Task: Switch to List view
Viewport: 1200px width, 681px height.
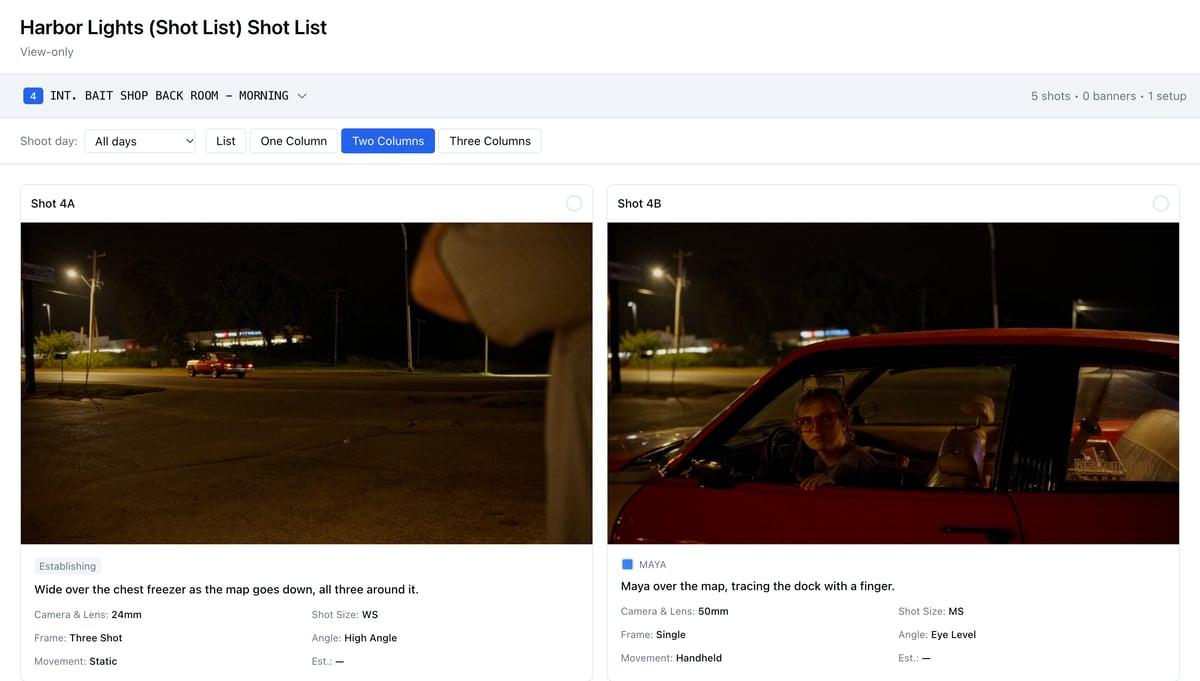Action: 226,141
